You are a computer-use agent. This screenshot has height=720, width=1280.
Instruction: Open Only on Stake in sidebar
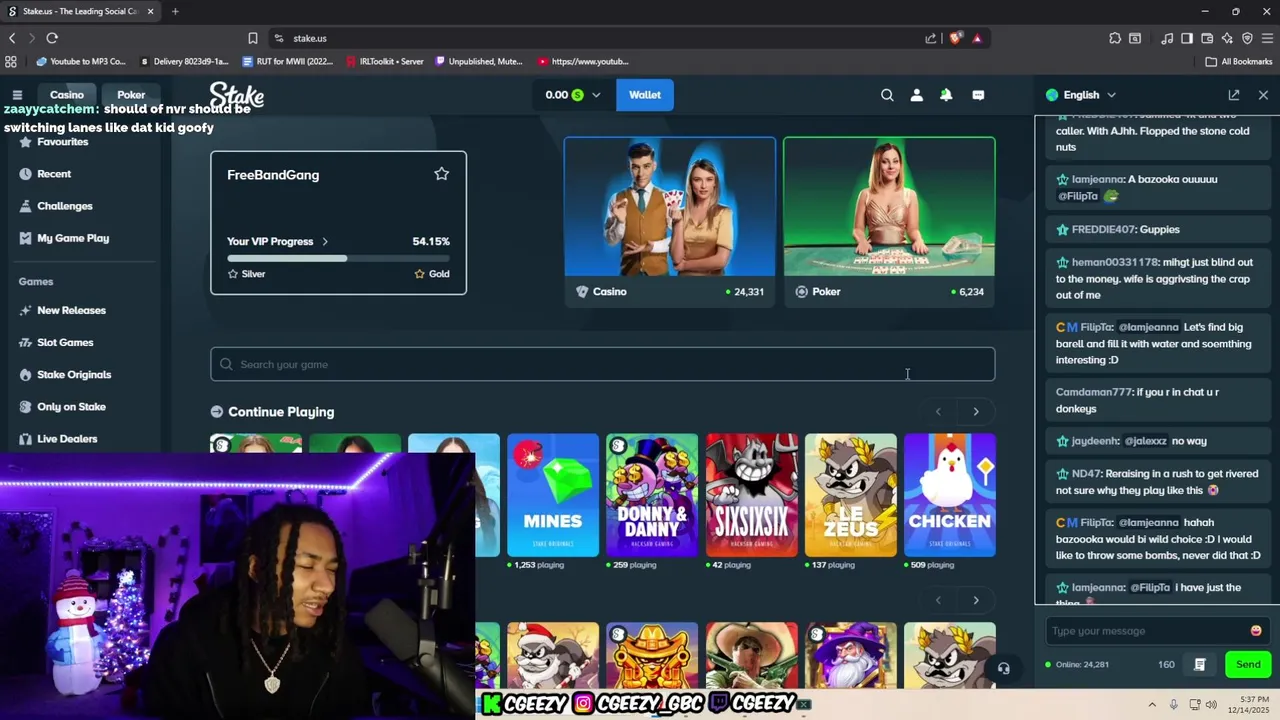71,406
